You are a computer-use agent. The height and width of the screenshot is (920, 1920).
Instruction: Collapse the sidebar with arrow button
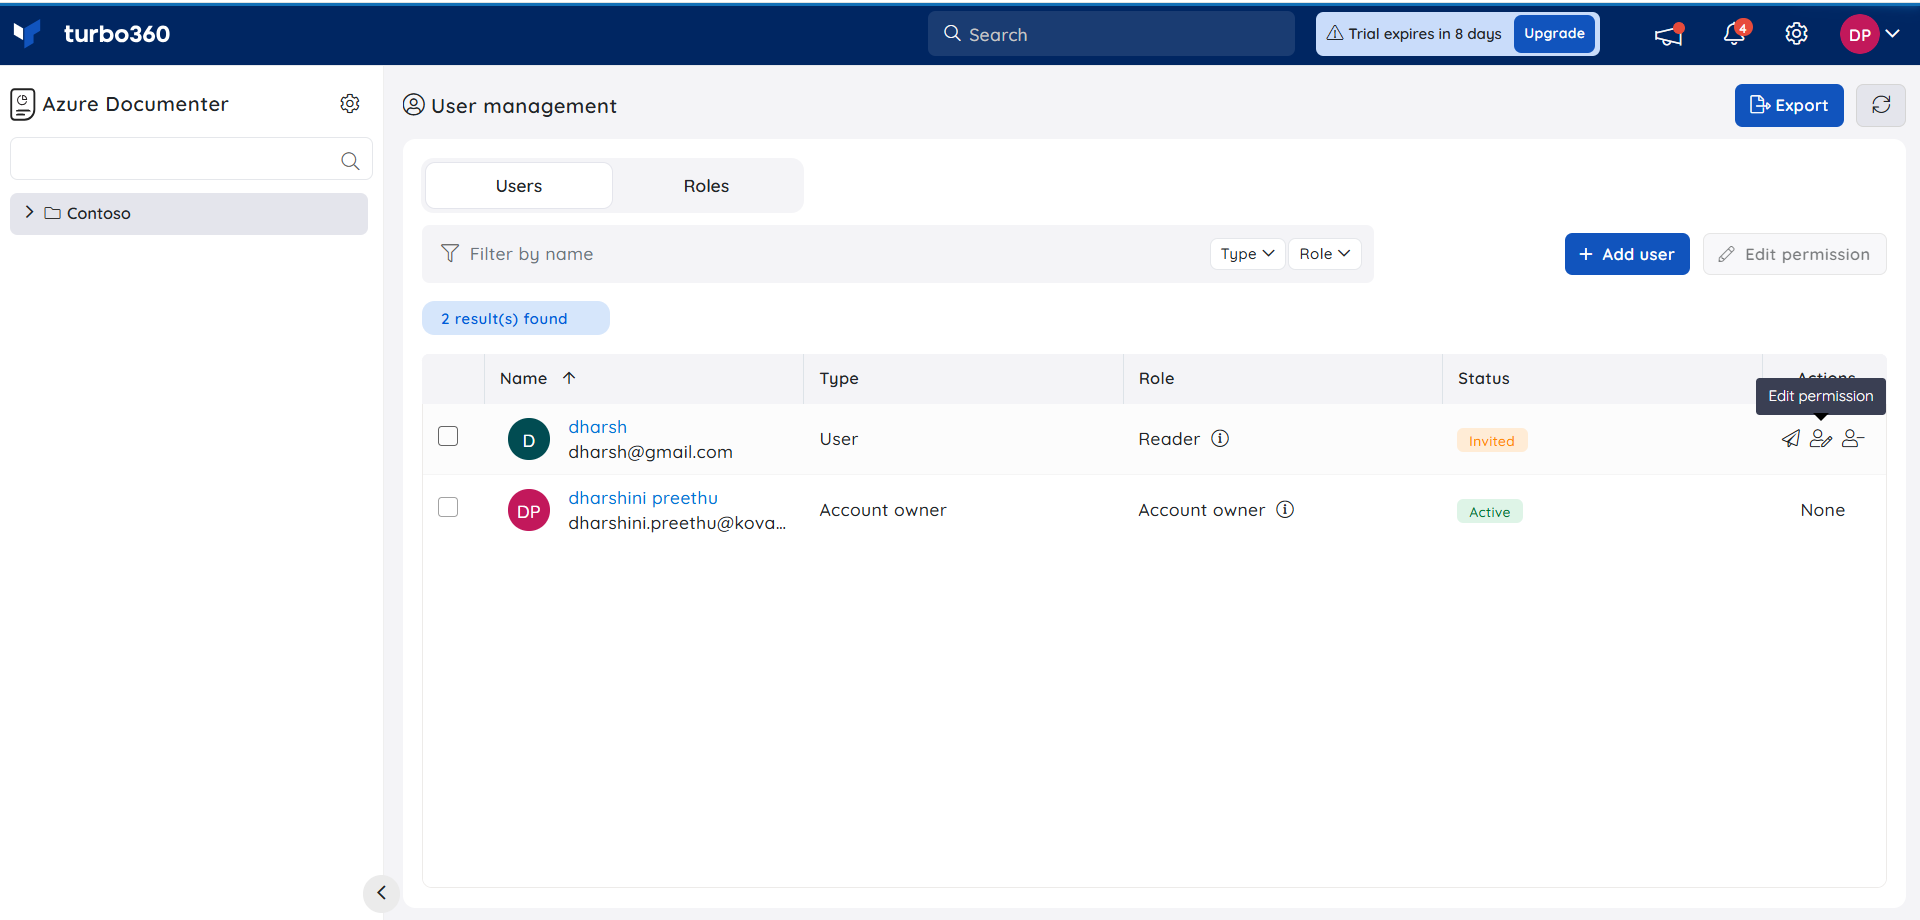point(381,893)
